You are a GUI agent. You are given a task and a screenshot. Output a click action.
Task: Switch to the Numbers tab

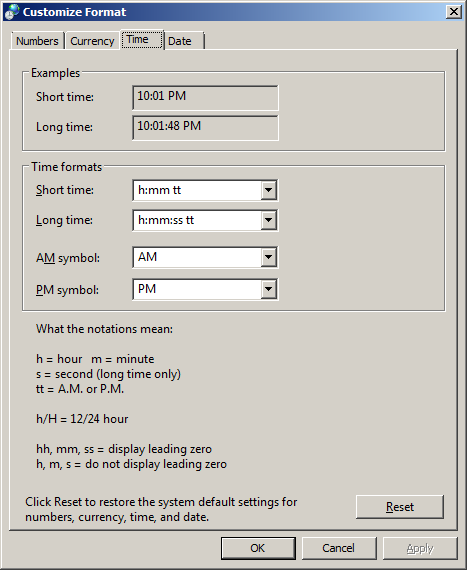tap(37, 41)
